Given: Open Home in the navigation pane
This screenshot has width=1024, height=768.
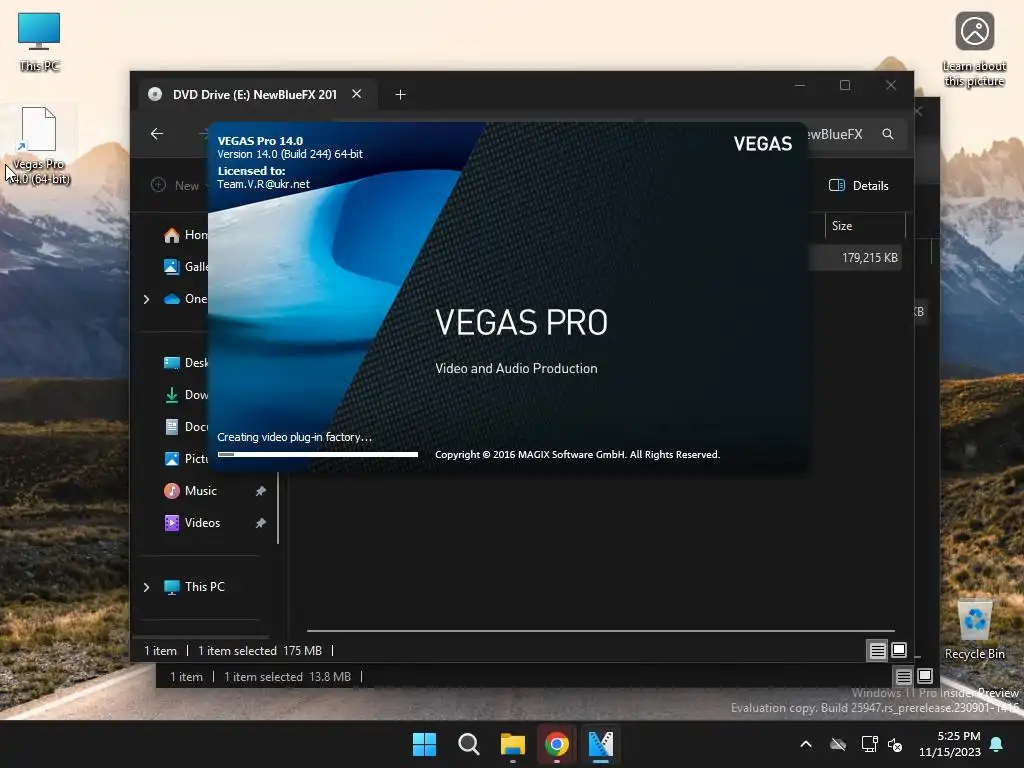Looking at the screenshot, I should [185, 234].
